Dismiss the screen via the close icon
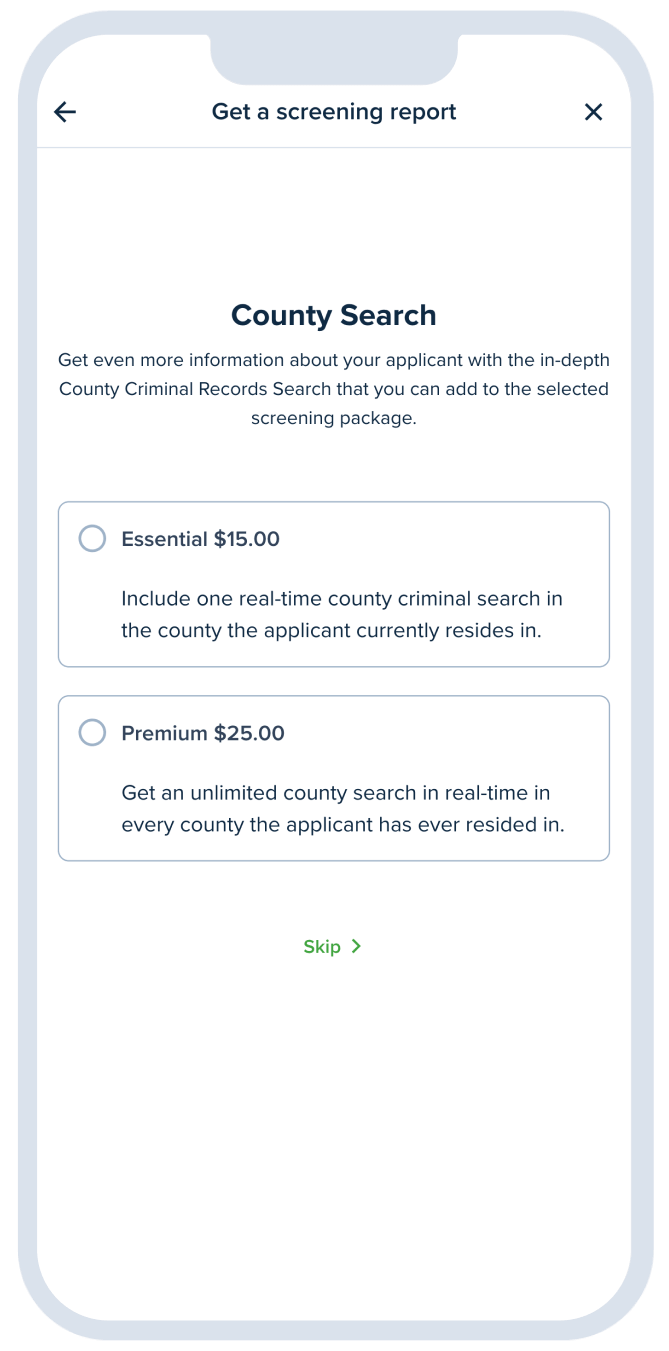This screenshot has width=669, height=1351. [593, 112]
